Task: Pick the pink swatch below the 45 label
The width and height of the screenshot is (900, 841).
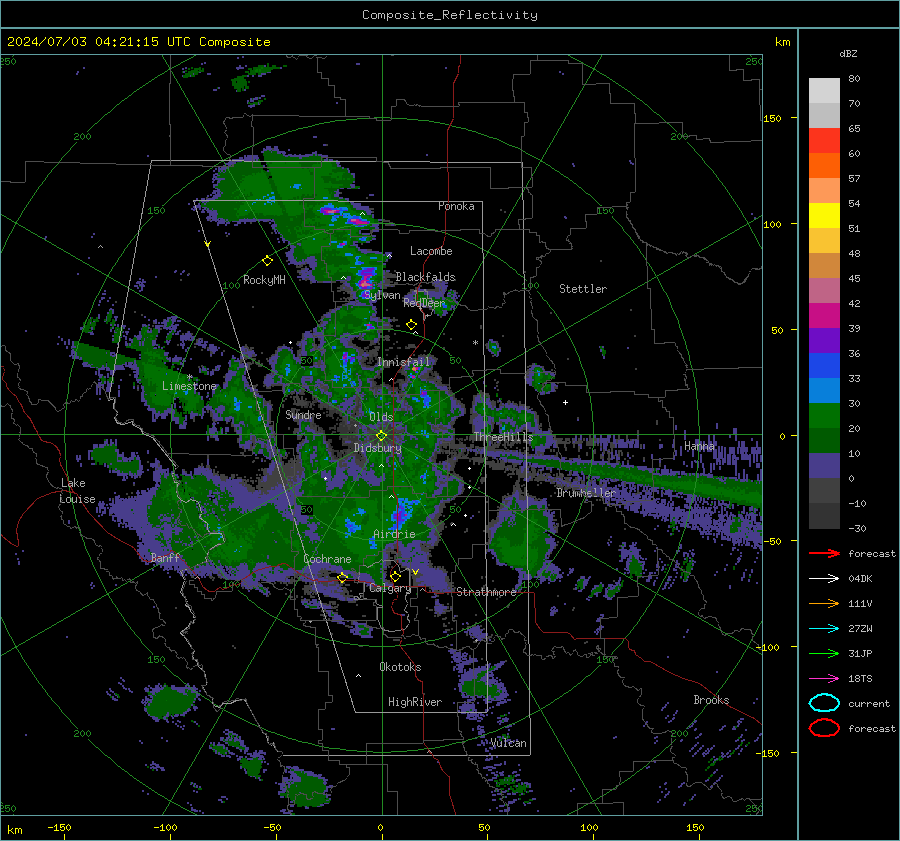Action: click(x=824, y=290)
